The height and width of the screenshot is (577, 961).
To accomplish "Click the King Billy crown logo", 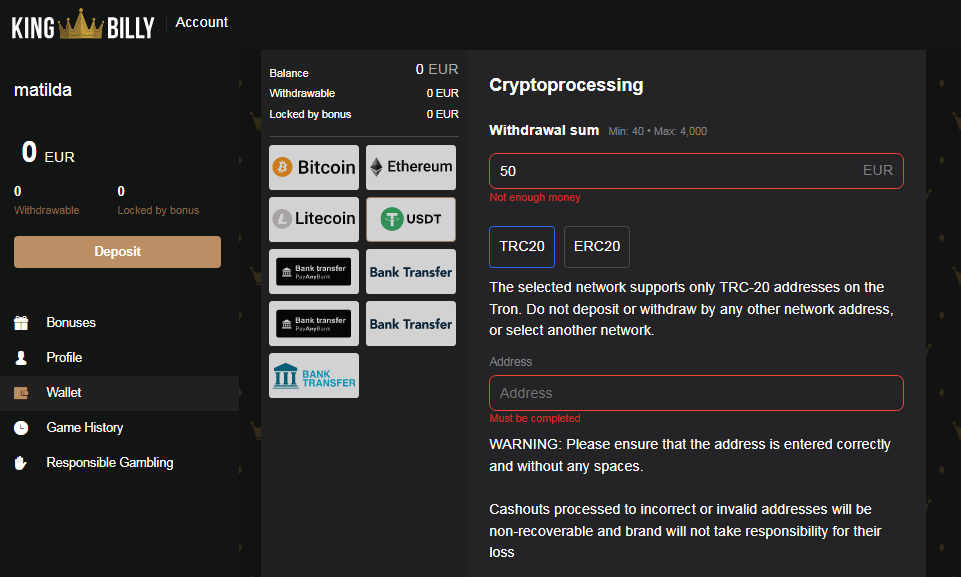I will (83, 23).
